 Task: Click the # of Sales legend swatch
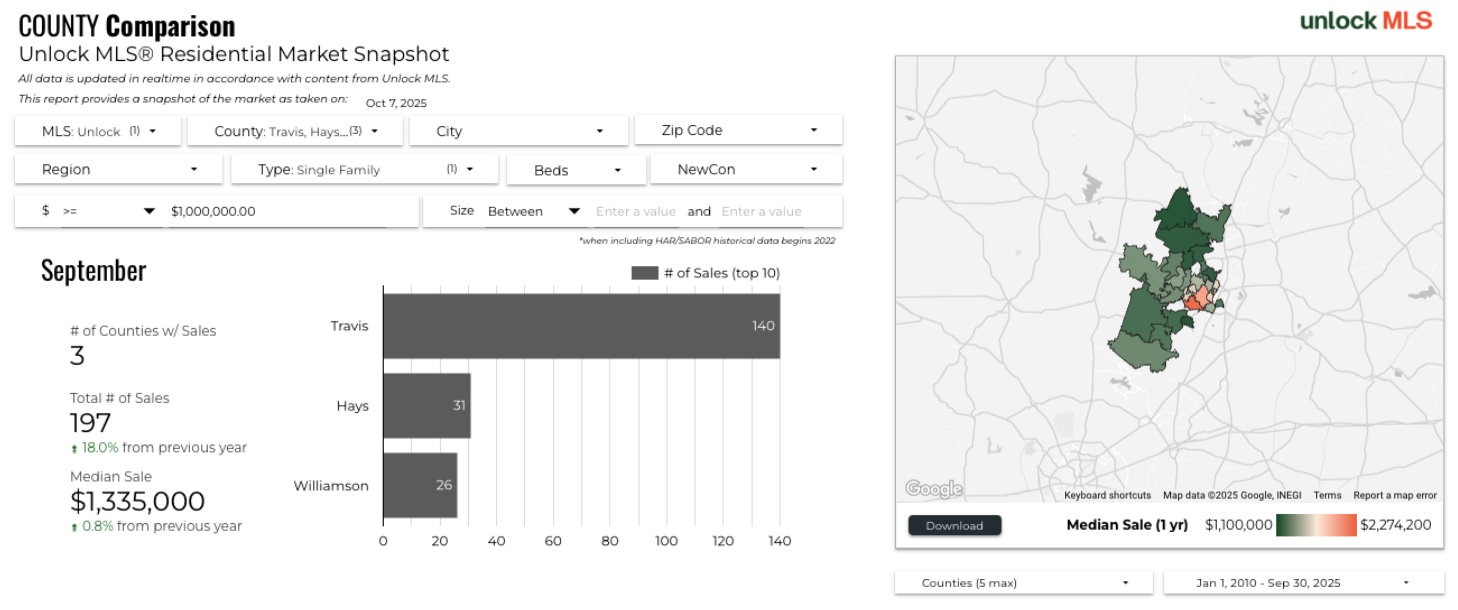644,273
